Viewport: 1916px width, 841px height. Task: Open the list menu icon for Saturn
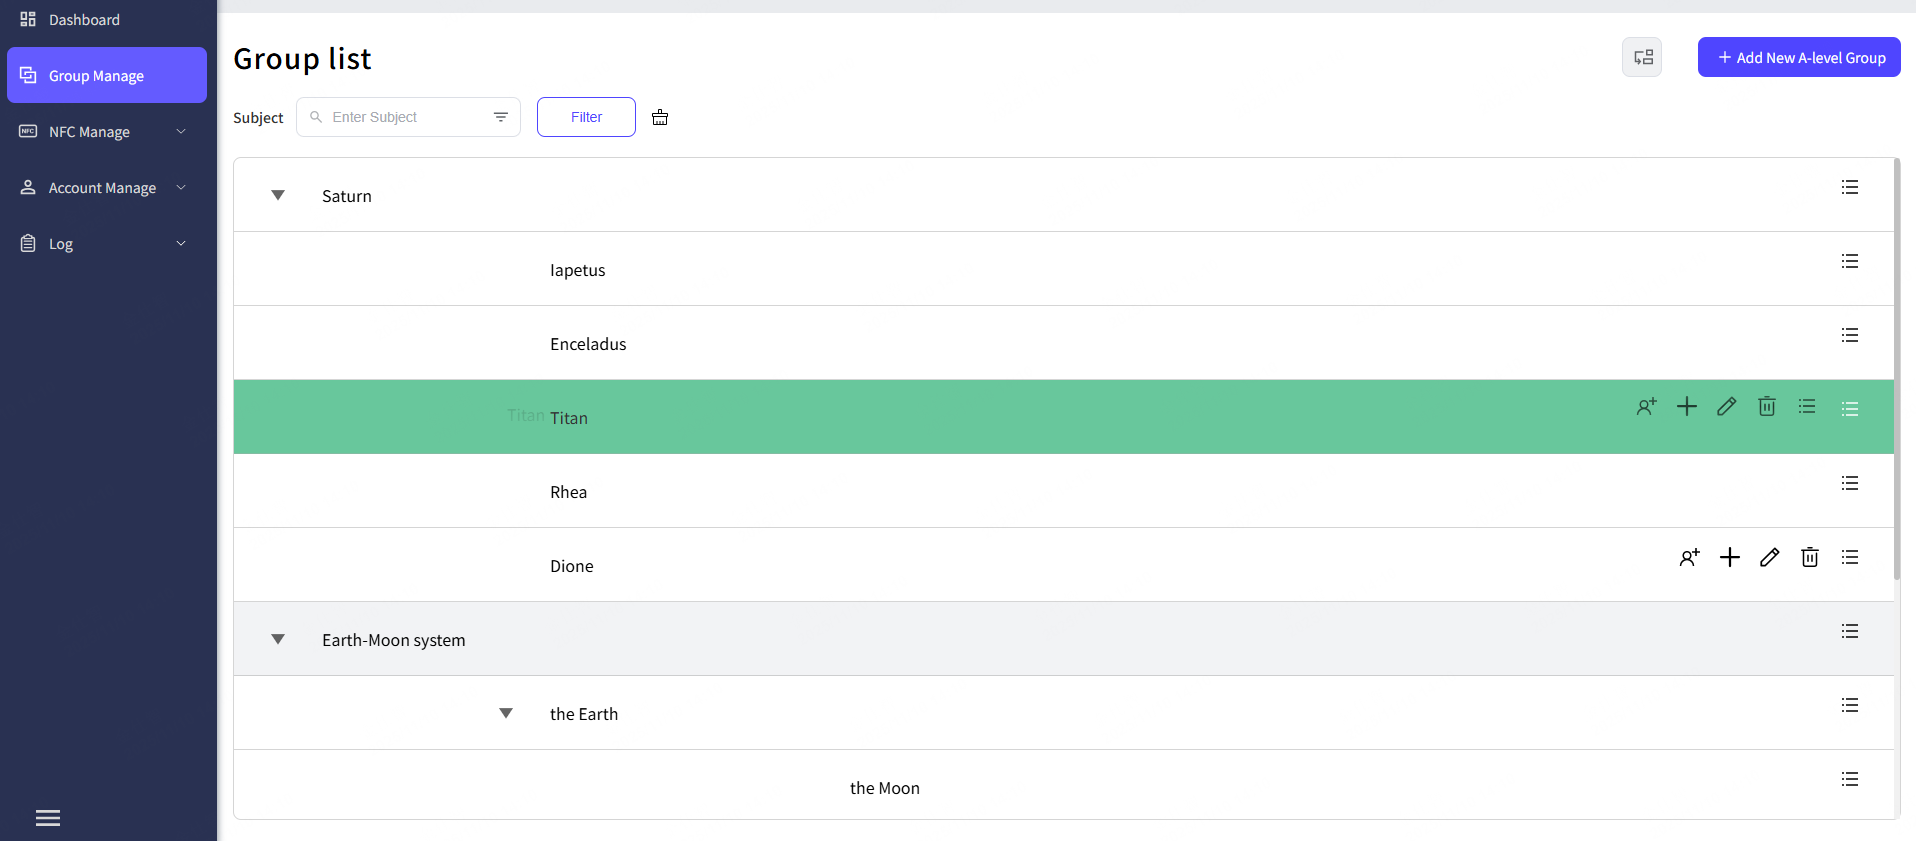[1849, 187]
